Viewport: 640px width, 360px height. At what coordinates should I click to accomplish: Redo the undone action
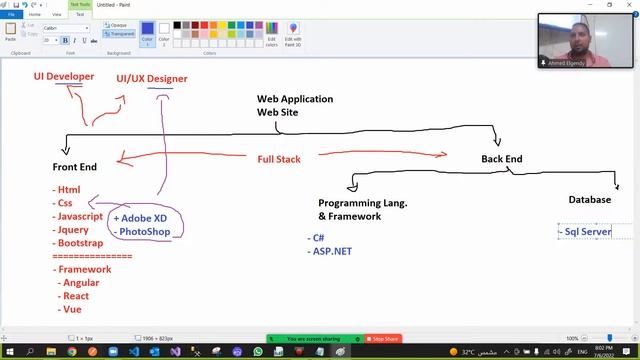[x=33, y=5]
